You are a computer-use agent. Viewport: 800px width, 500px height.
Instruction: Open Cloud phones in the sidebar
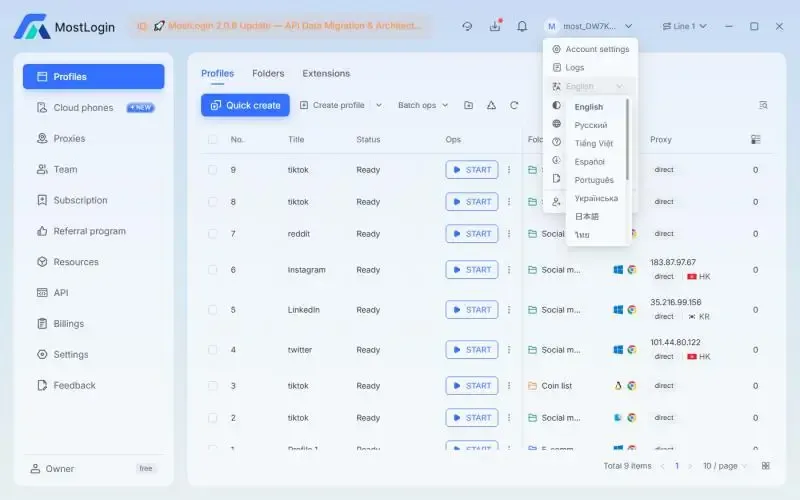(83, 108)
